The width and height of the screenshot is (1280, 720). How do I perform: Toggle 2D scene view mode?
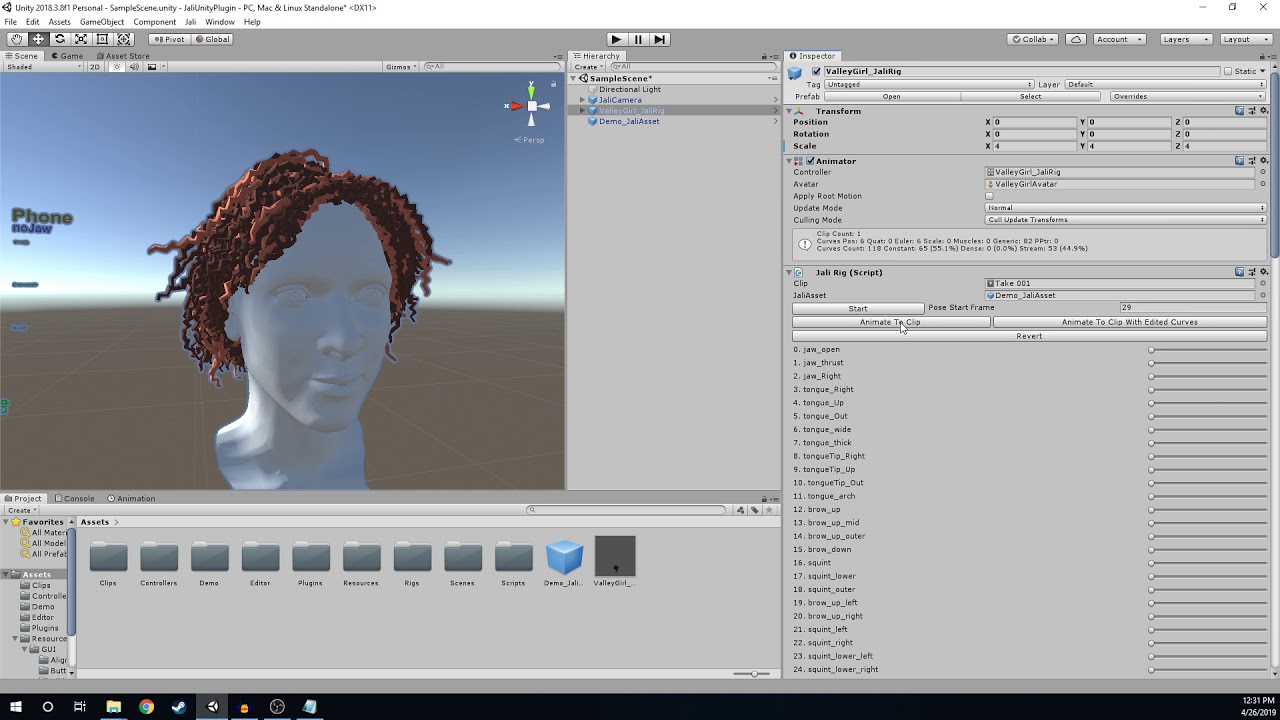95,67
